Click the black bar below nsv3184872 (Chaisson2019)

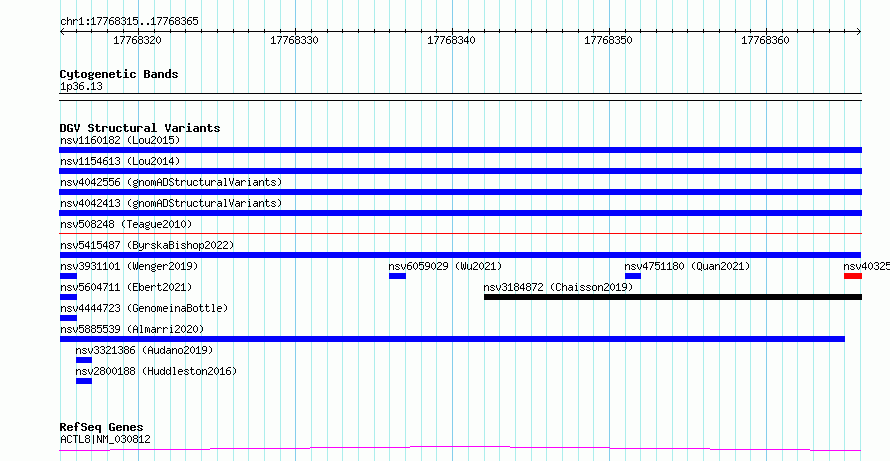pyautogui.click(x=673, y=297)
